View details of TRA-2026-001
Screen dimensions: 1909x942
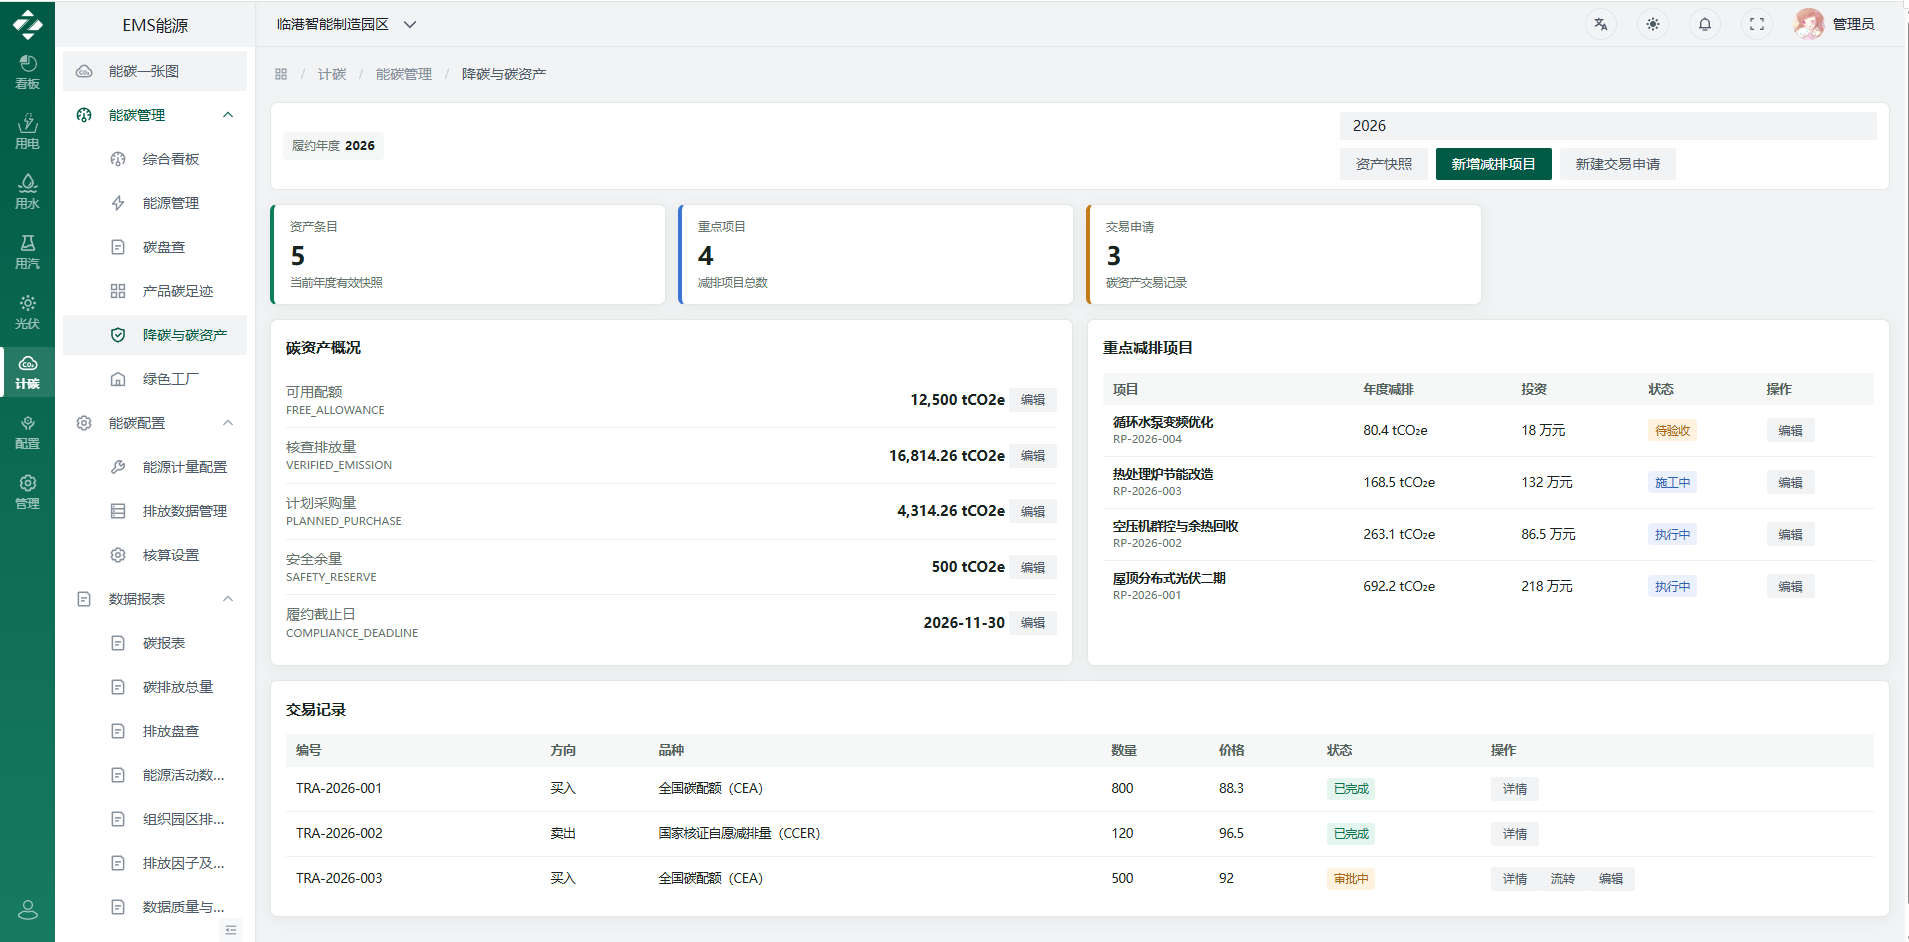1514,789
